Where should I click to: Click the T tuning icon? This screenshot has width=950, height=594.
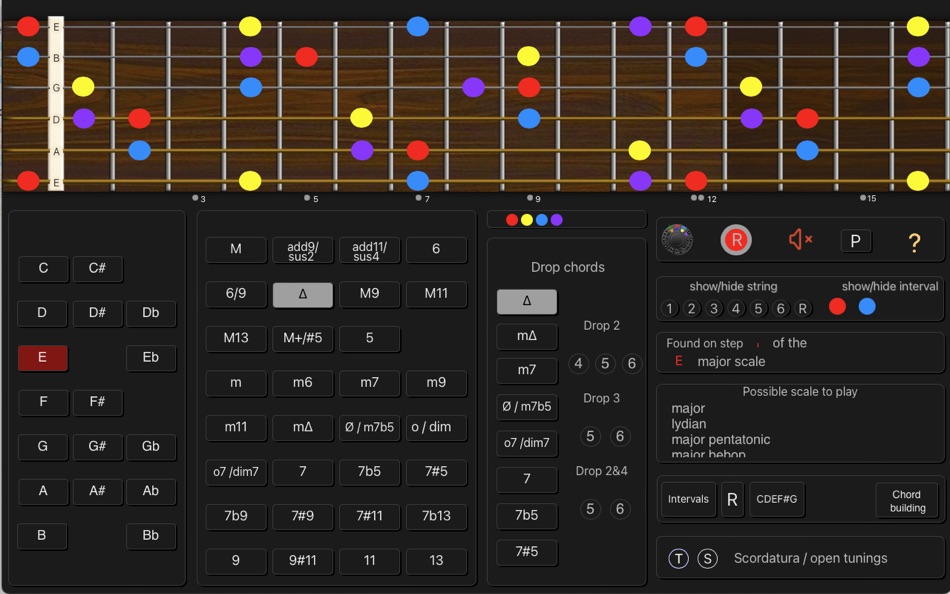tap(679, 558)
